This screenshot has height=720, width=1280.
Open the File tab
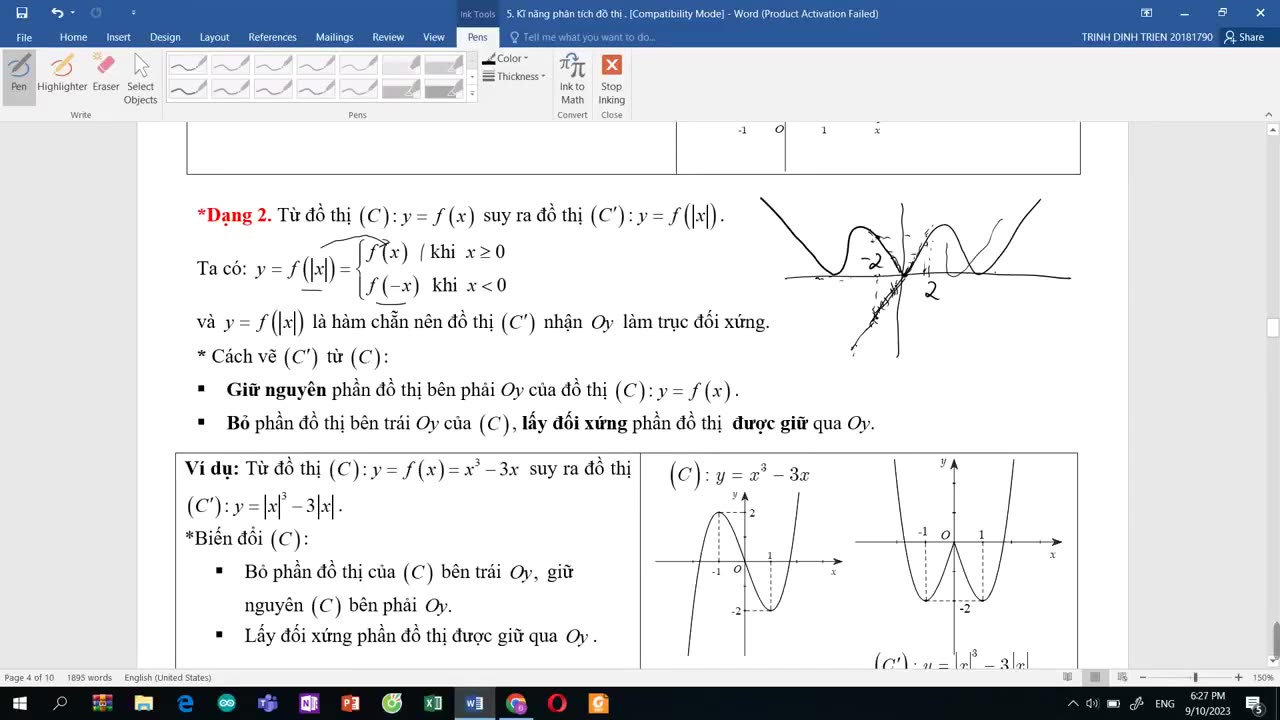click(24, 37)
